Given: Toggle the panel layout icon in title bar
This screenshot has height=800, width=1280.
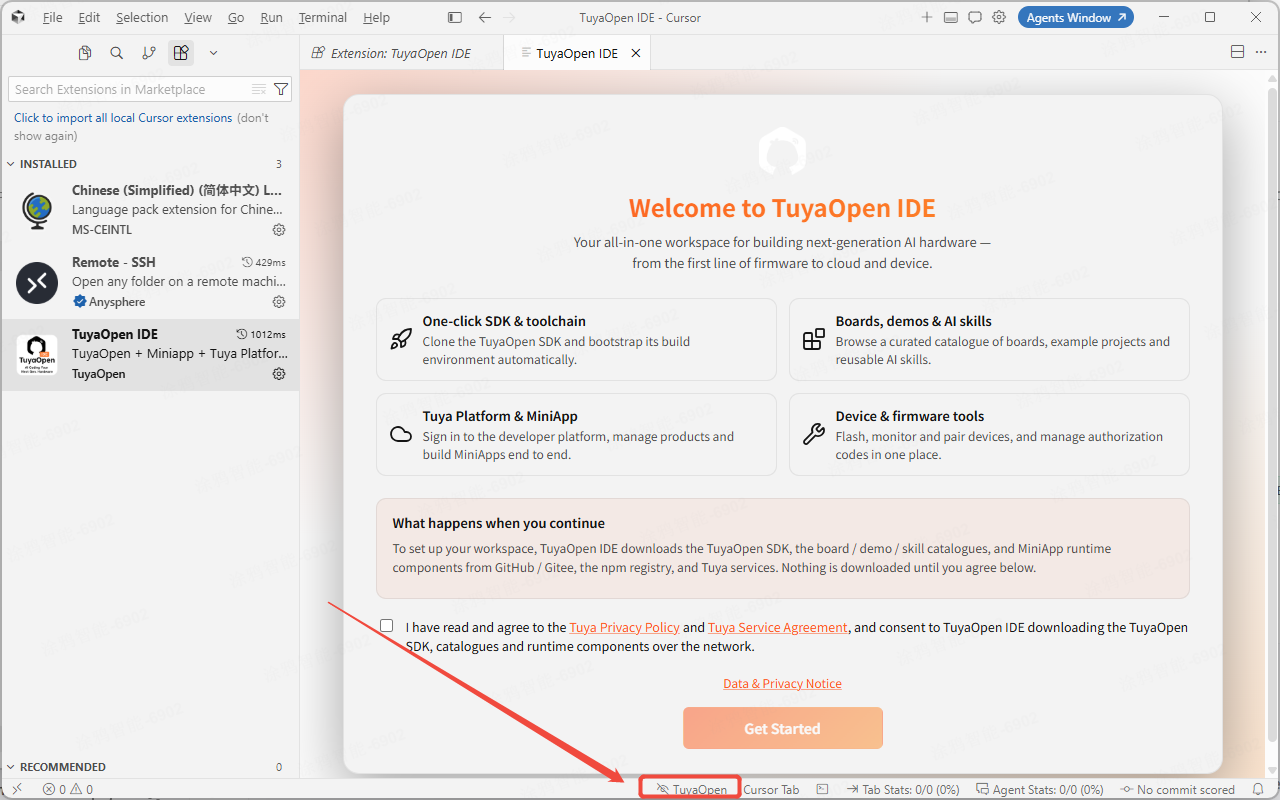Looking at the screenshot, I should pos(951,18).
